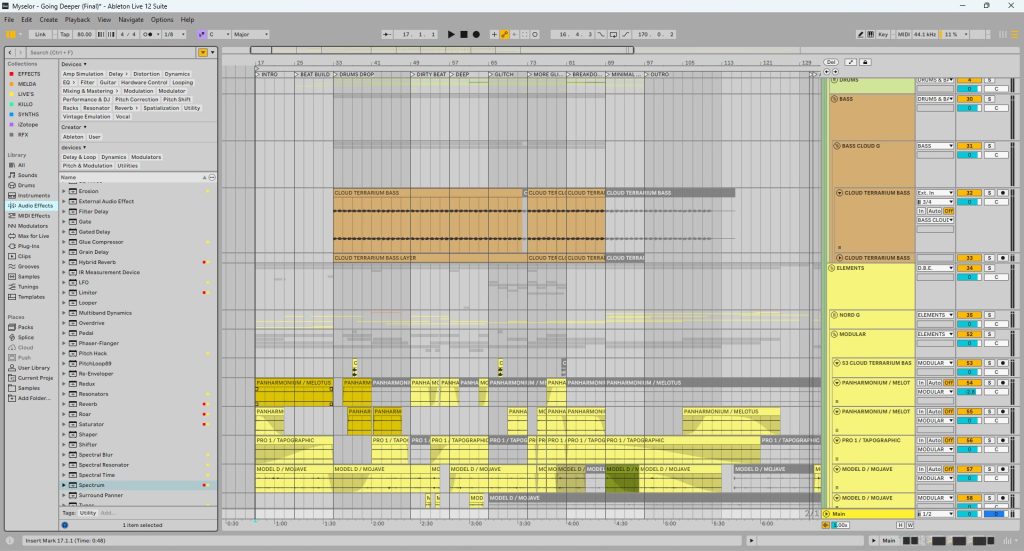The width and height of the screenshot is (1024, 551).
Task: Jump to the DRUMS DROP locator
Action: (355, 74)
